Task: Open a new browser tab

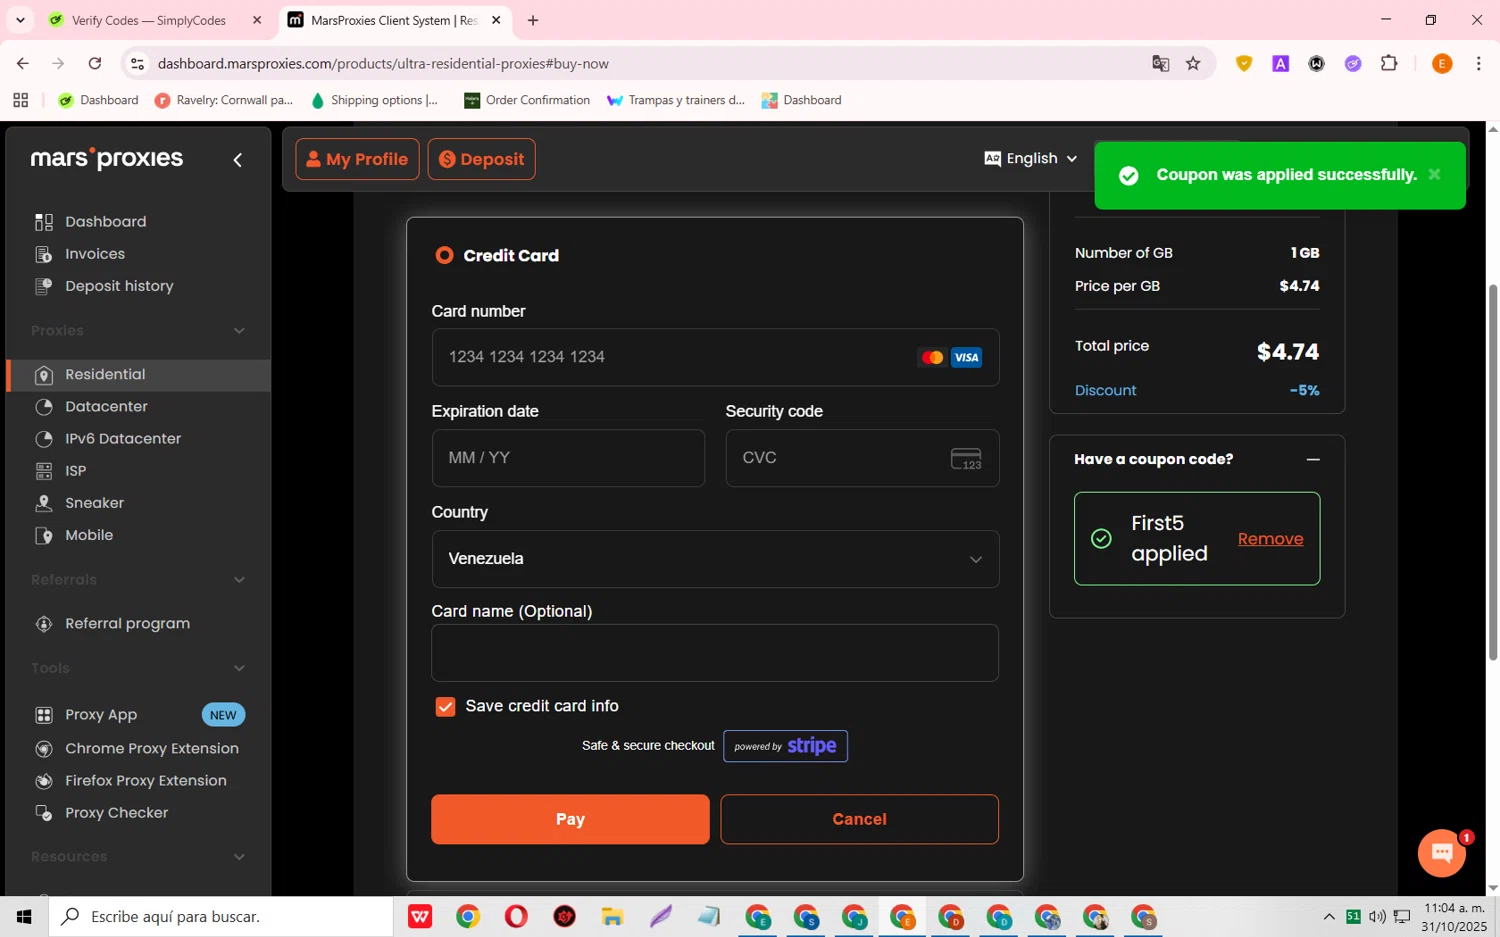Action: (533, 20)
